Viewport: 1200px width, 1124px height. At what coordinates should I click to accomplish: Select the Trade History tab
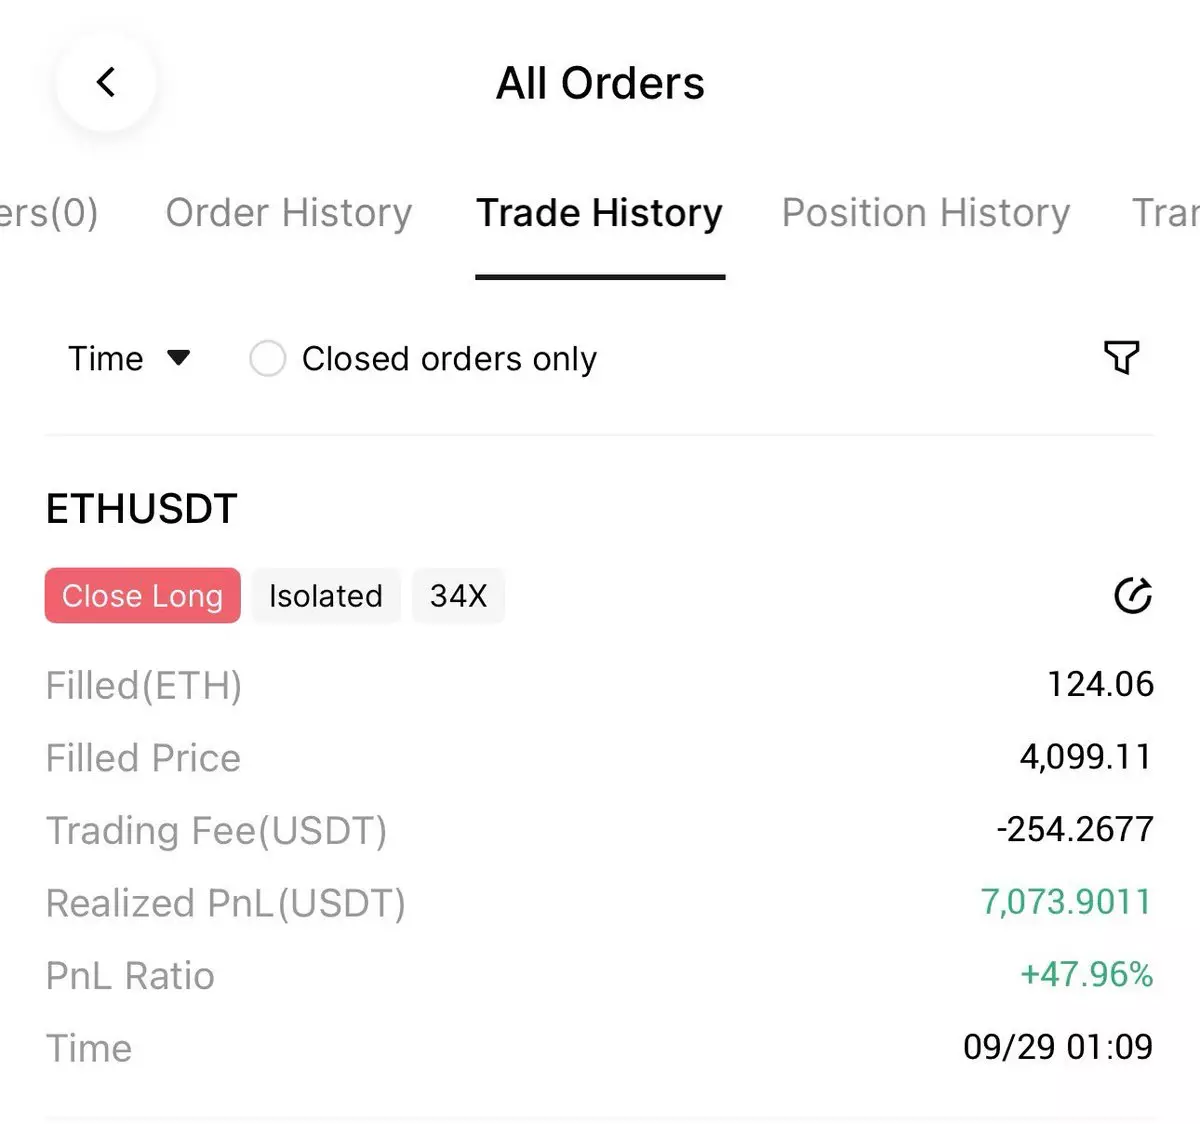599,213
